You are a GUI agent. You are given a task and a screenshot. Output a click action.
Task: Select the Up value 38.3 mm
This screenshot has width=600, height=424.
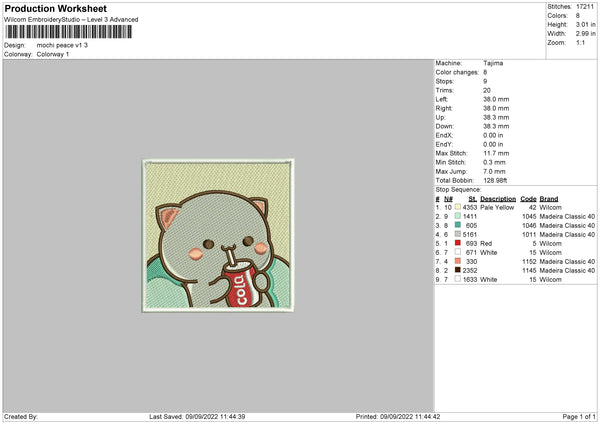coord(496,117)
